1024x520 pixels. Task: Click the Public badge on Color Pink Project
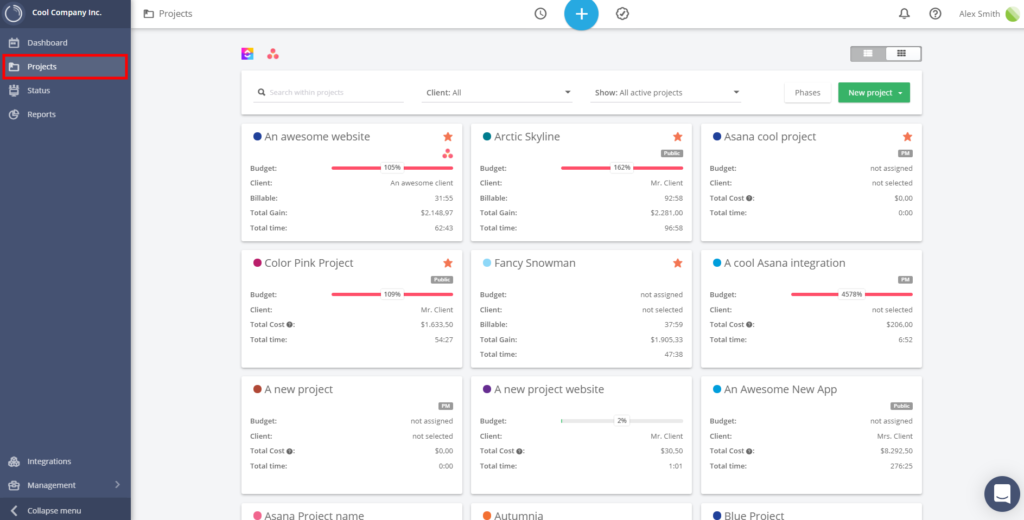(x=442, y=280)
